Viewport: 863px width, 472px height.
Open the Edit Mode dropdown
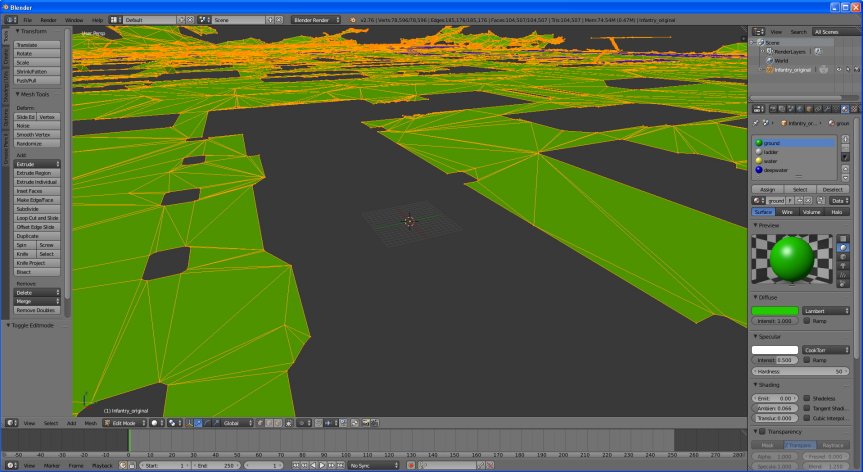click(x=125, y=423)
